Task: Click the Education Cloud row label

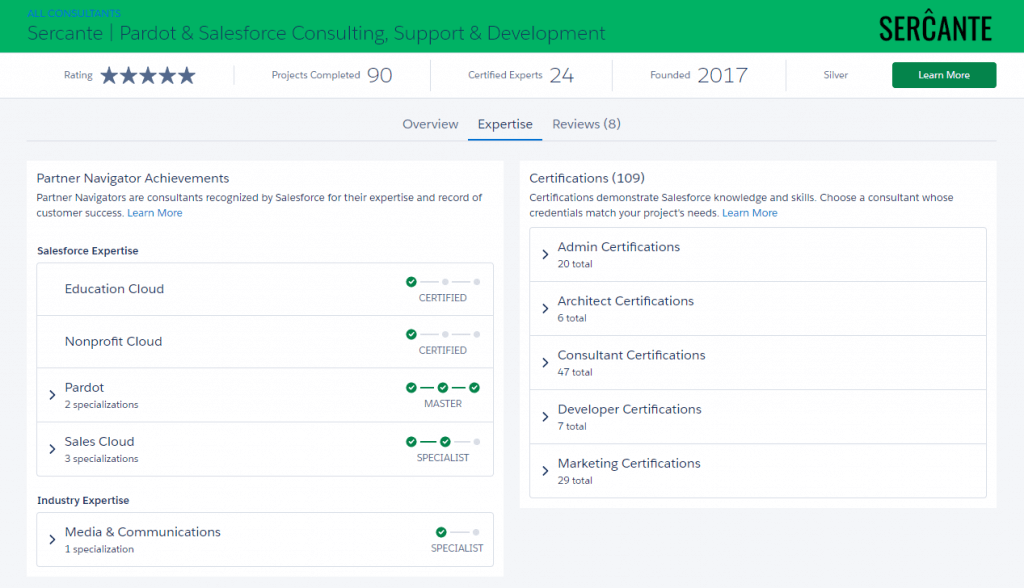Action: [x=114, y=289]
